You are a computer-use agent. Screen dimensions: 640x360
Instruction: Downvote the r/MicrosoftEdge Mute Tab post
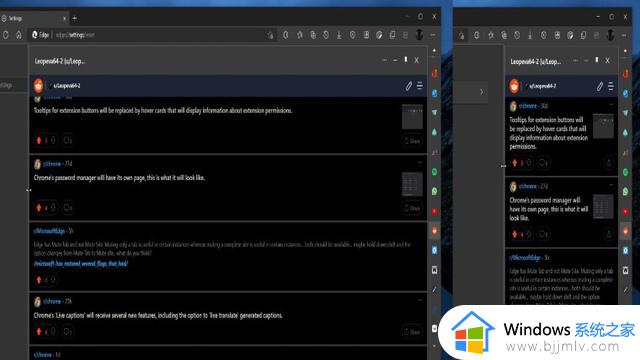coord(53,280)
